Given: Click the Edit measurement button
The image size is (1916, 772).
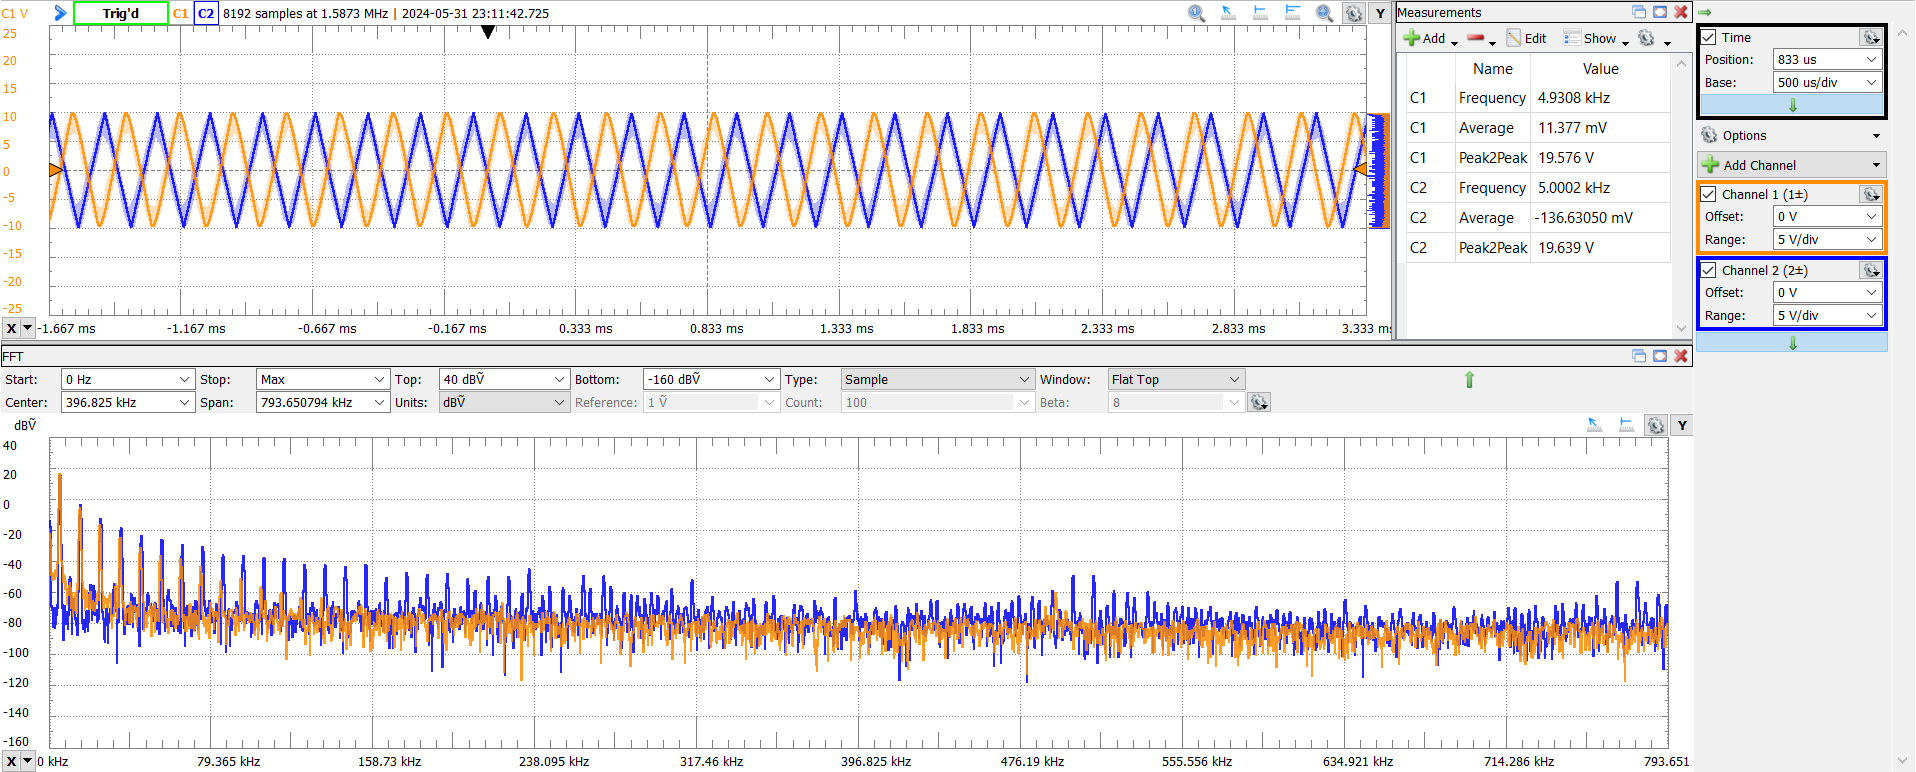Looking at the screenshot, I should (1527, 38).
